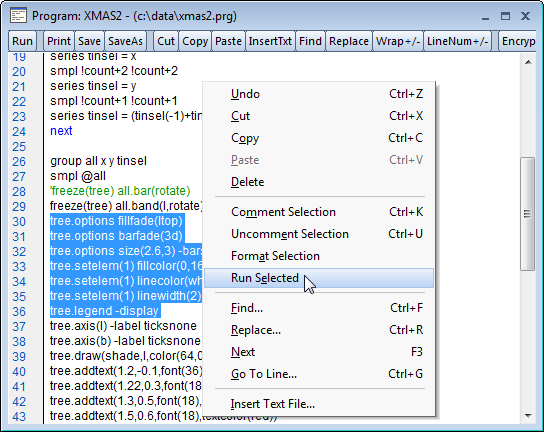Click the vertical scrollbar thumb

[528, 214]
